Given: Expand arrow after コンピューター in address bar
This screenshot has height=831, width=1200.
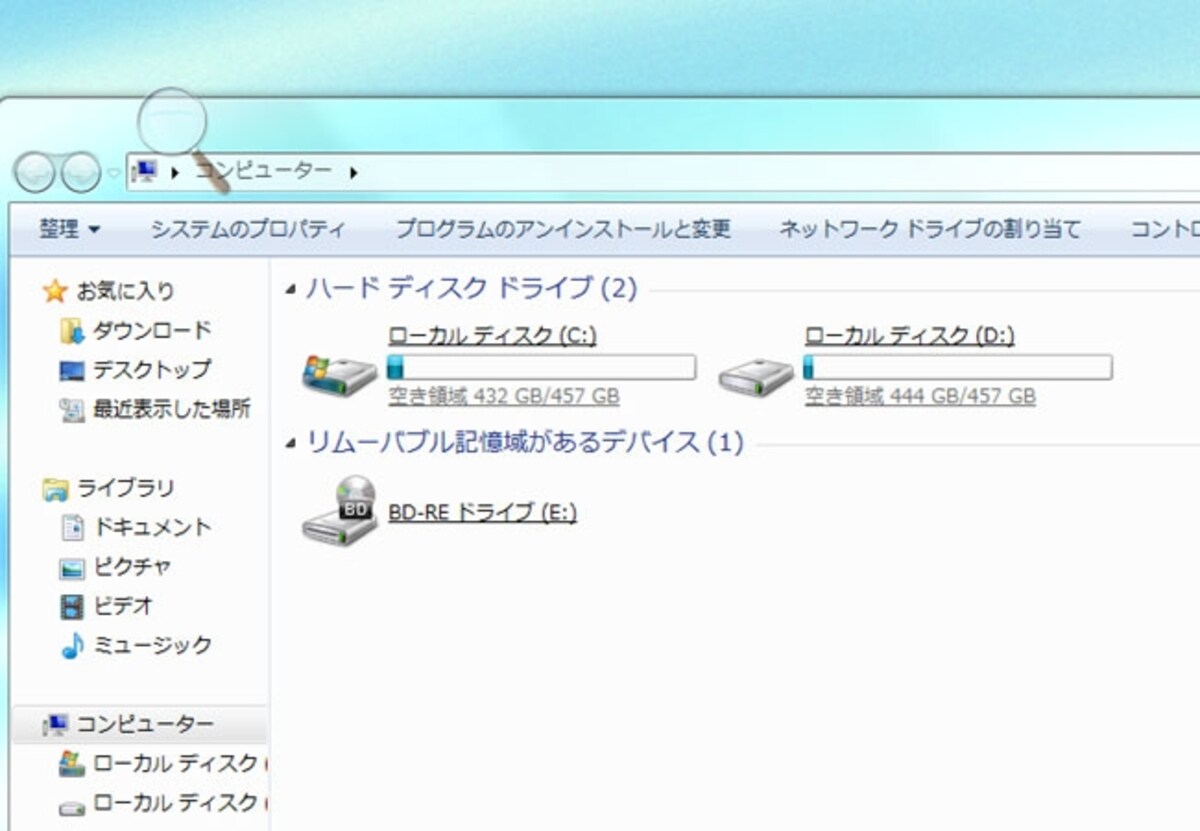Looking at the screenshot, I should point(353,173).
